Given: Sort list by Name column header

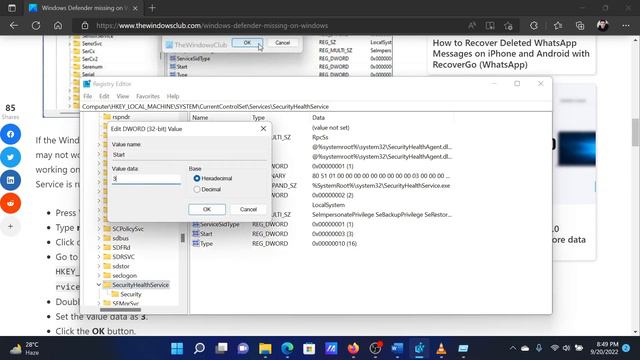Looking at the screenshot, I should coord(200,118).
